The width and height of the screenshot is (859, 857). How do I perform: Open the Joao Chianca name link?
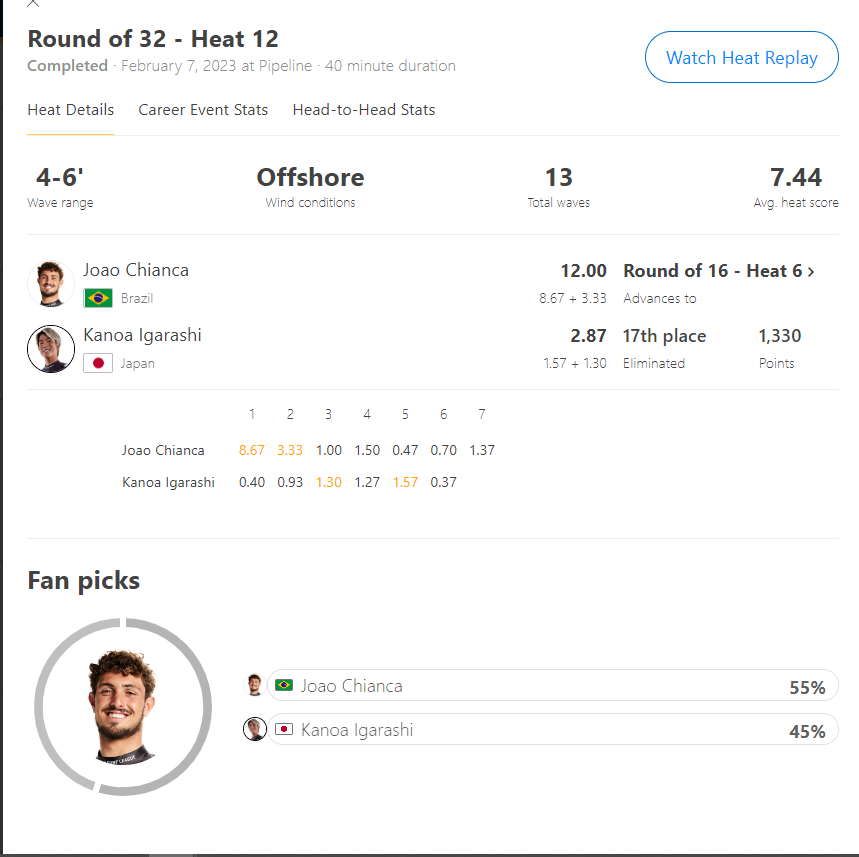(x=136, y=270)
